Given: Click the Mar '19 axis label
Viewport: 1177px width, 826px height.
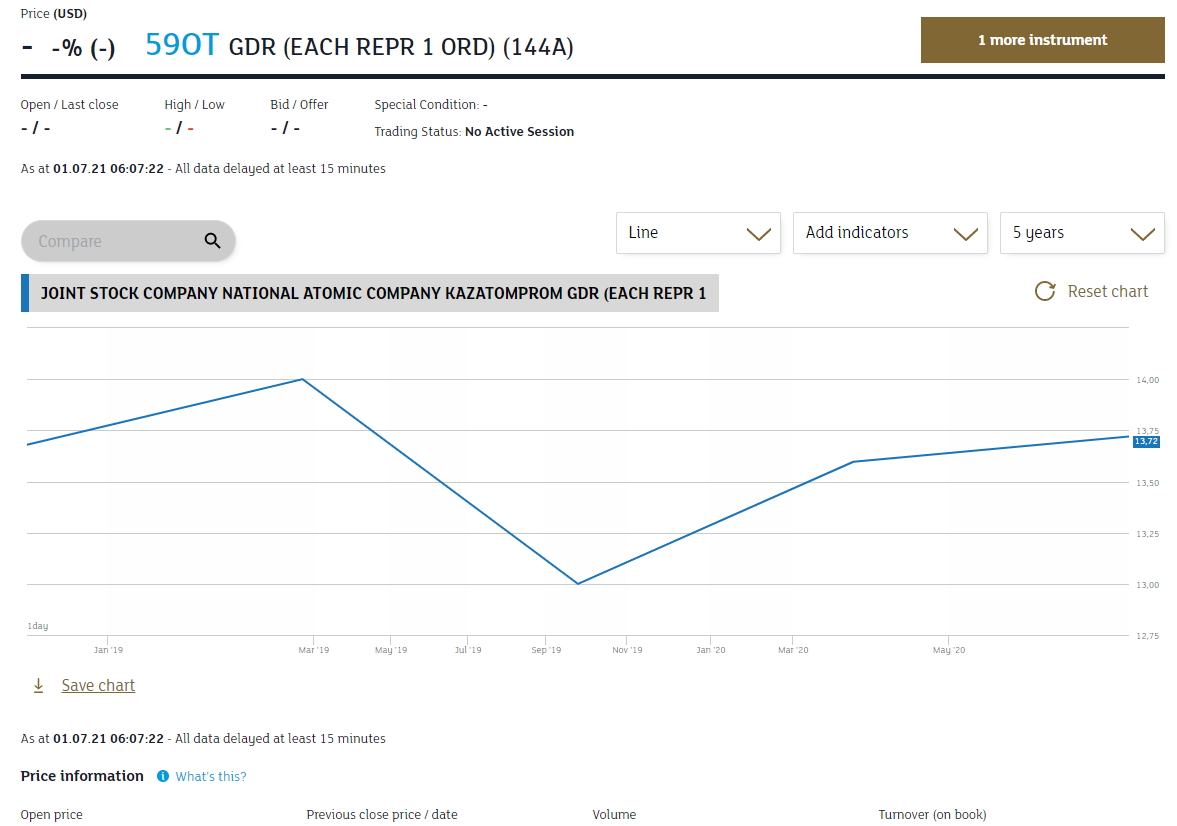Looking at the screenshot, I should [x=314, y=650].
